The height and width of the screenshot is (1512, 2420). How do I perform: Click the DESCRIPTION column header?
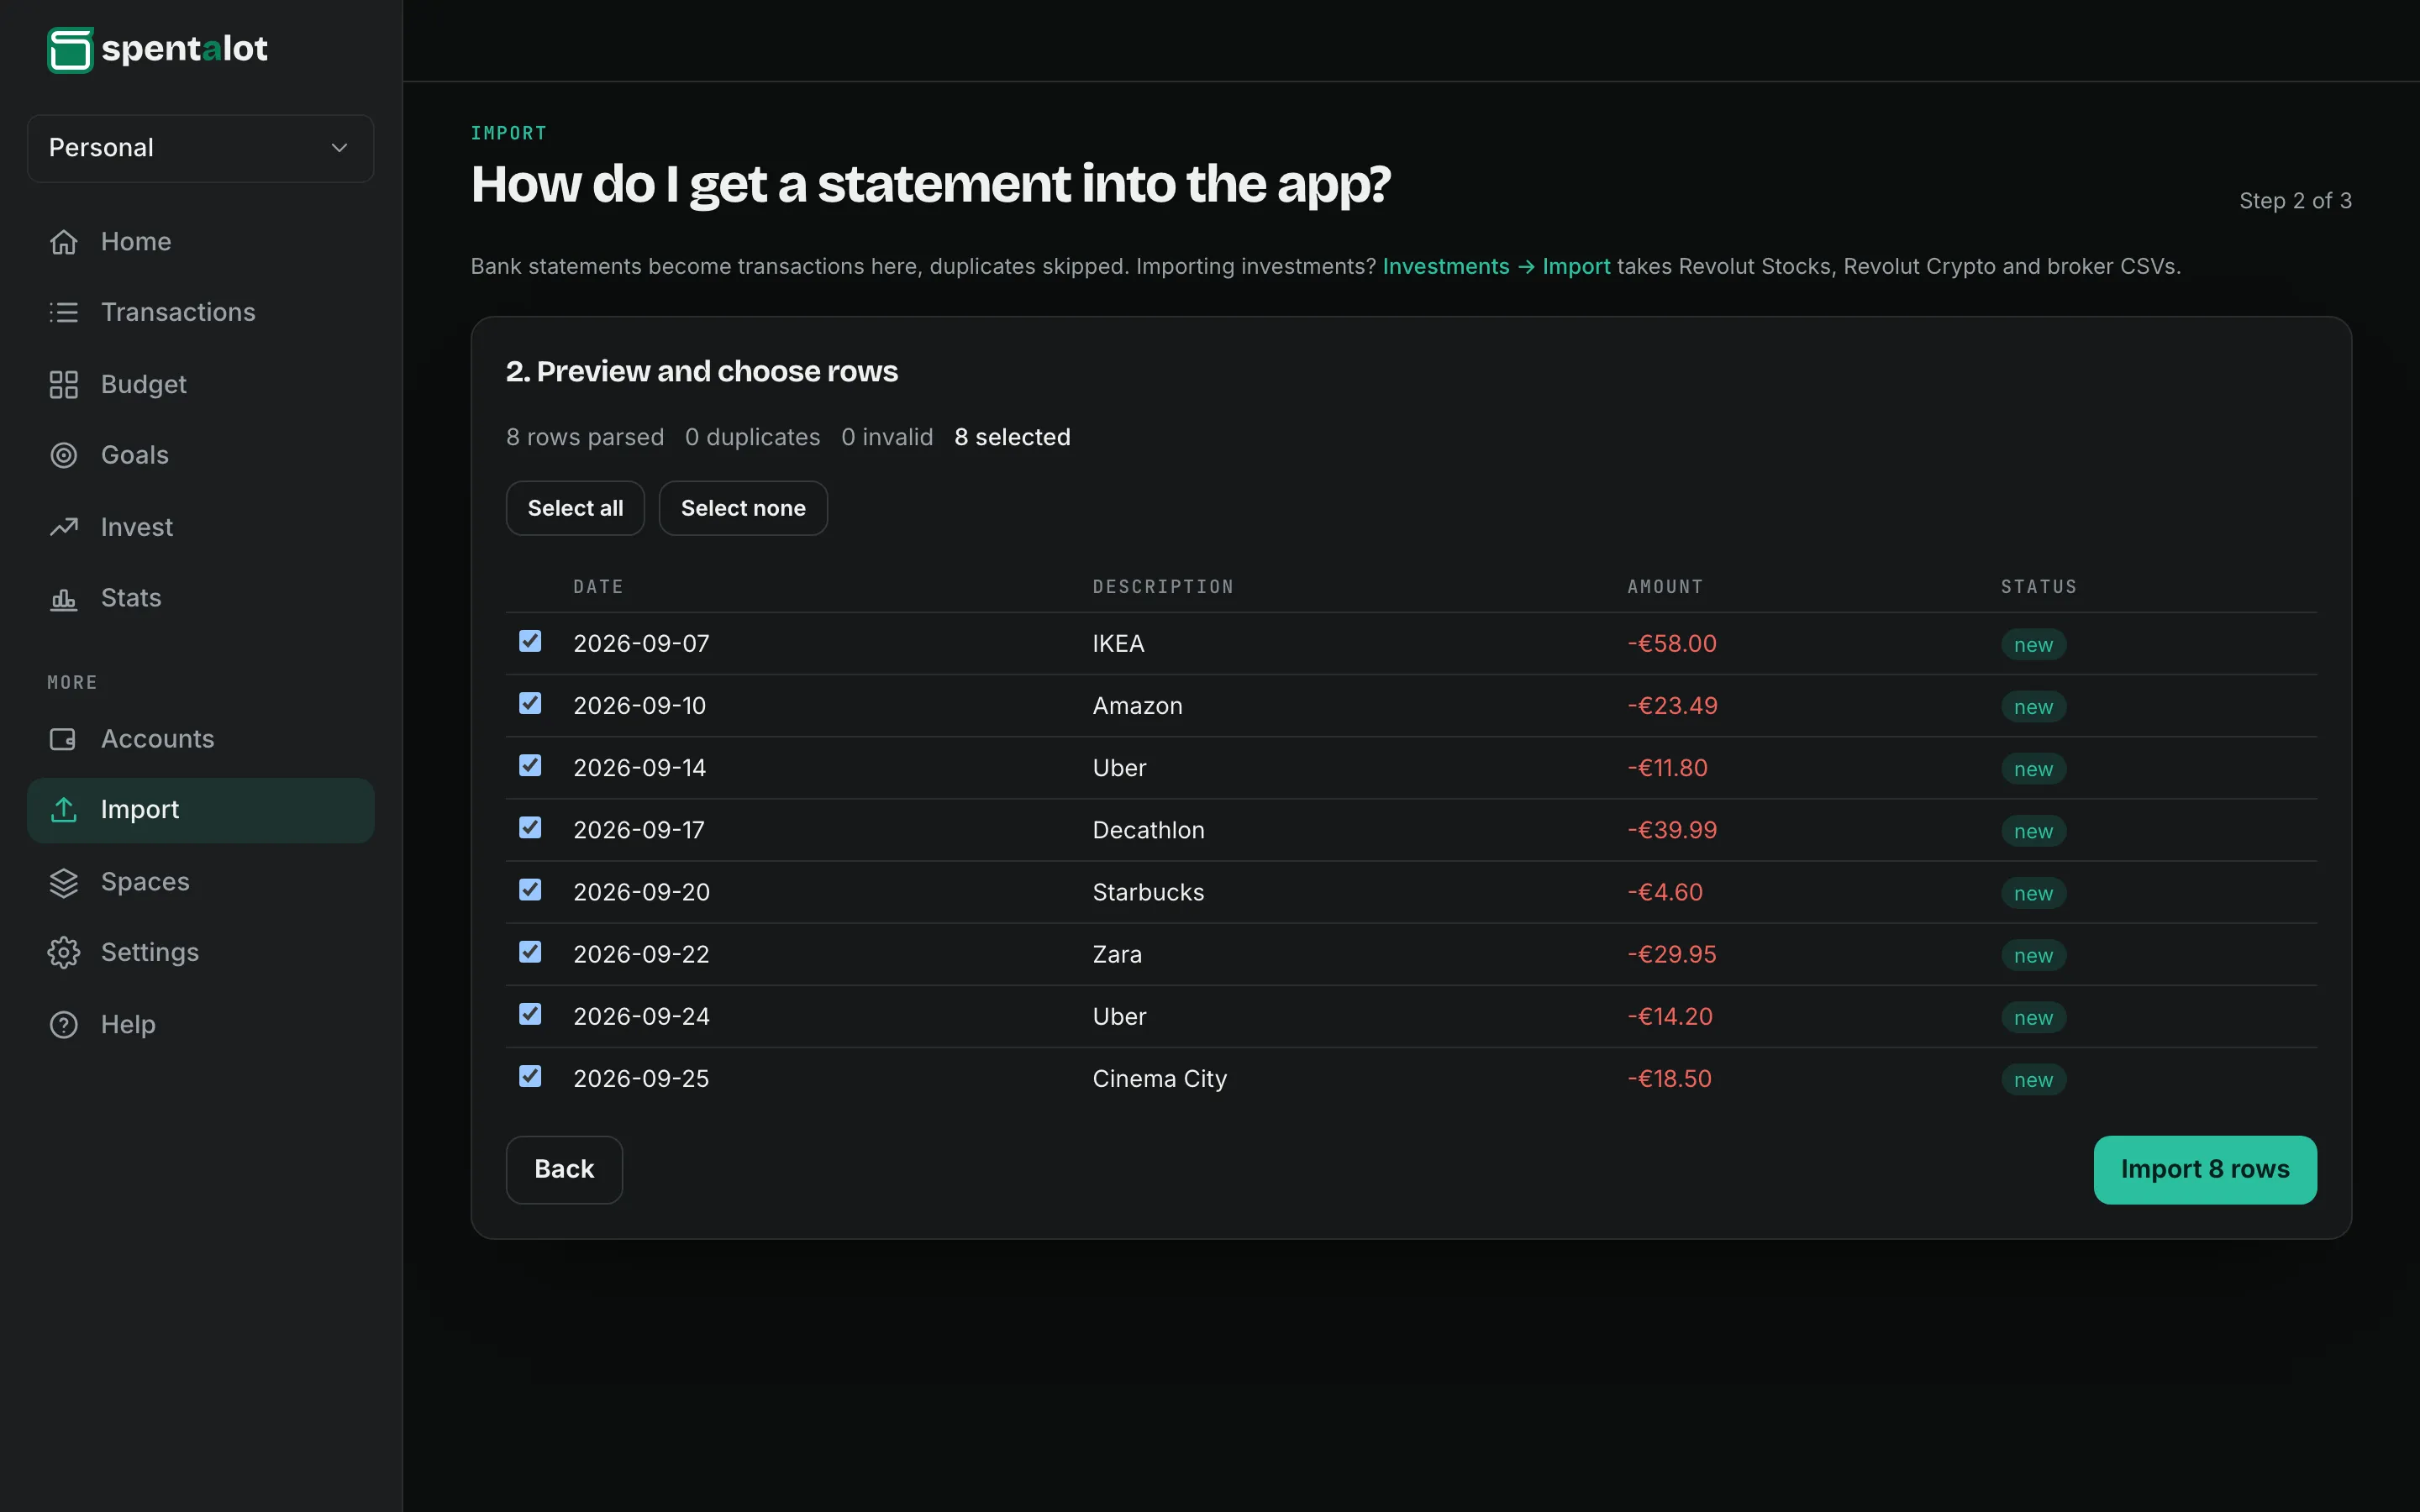1163,587
